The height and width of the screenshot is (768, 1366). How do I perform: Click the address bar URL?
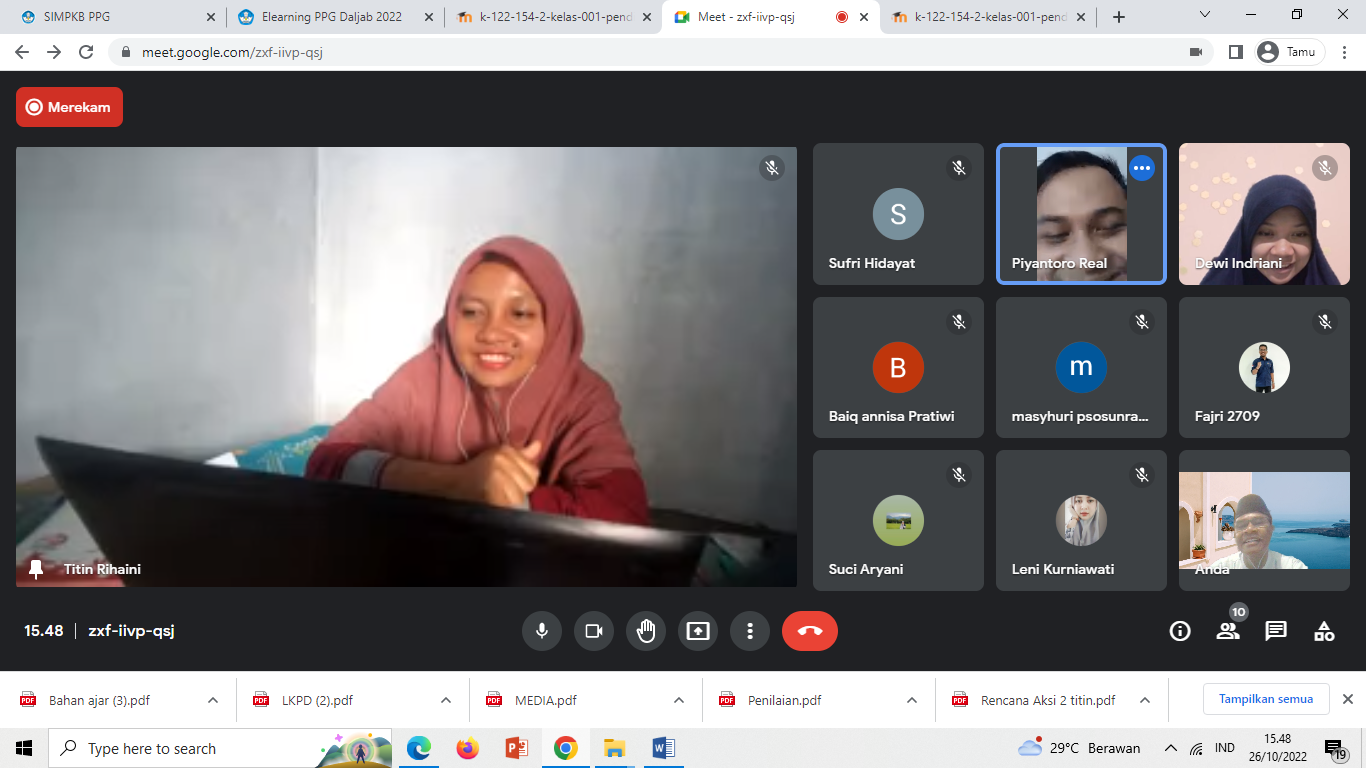(x=233, y=52)
